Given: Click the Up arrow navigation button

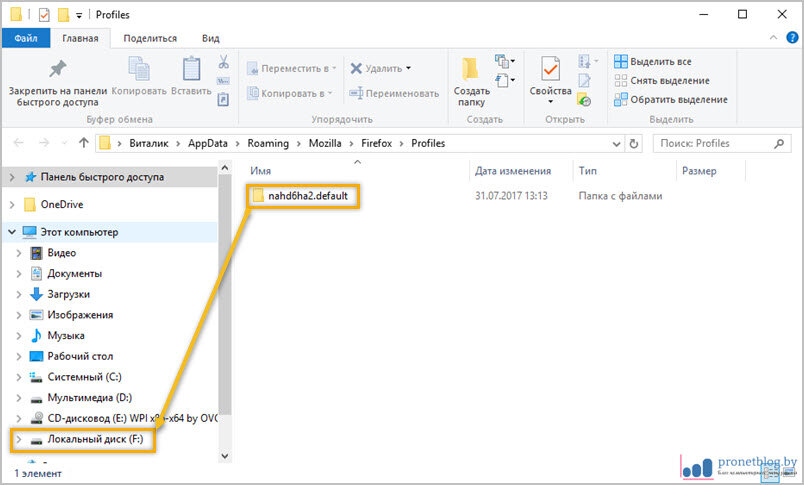Looking at the screenshot, I should pyautogui.click(x=83, y=143).
